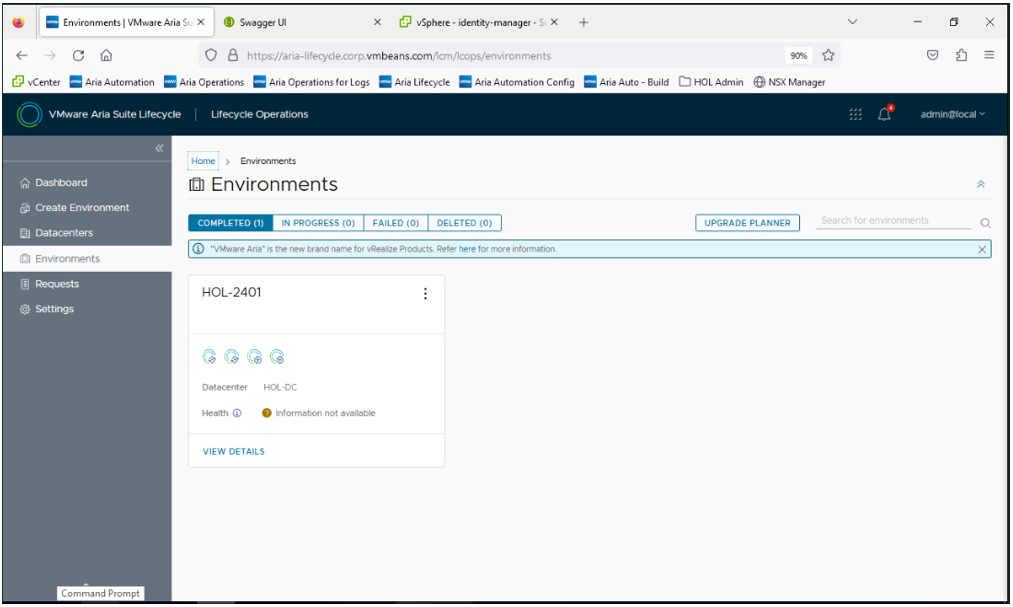Click the tracking protection shield icon
1013x607 pixels.
pyautogui.click(x=211, y=56)
